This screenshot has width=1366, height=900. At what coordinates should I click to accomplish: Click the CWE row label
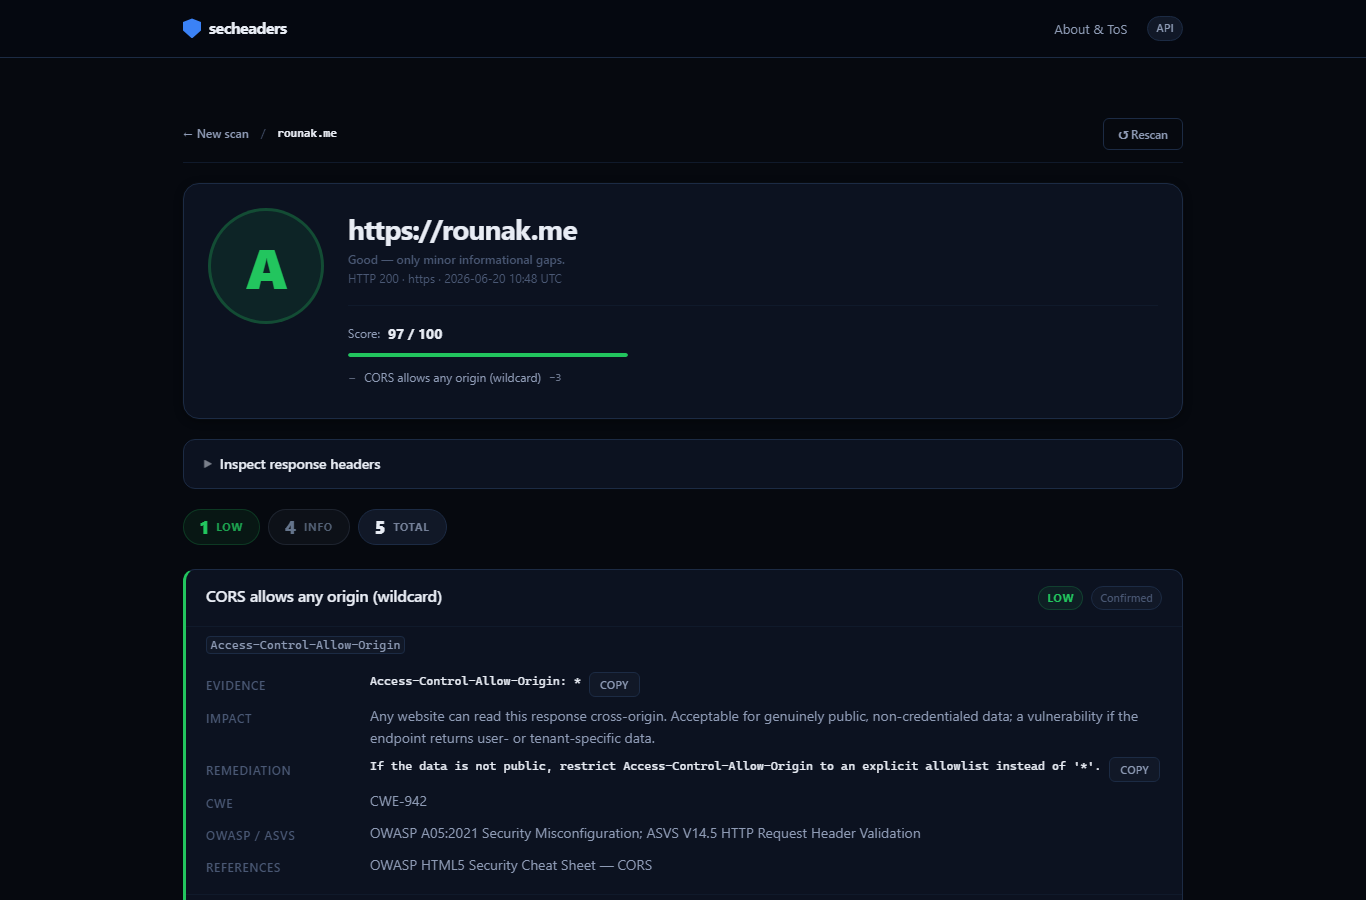click(219, 804)
